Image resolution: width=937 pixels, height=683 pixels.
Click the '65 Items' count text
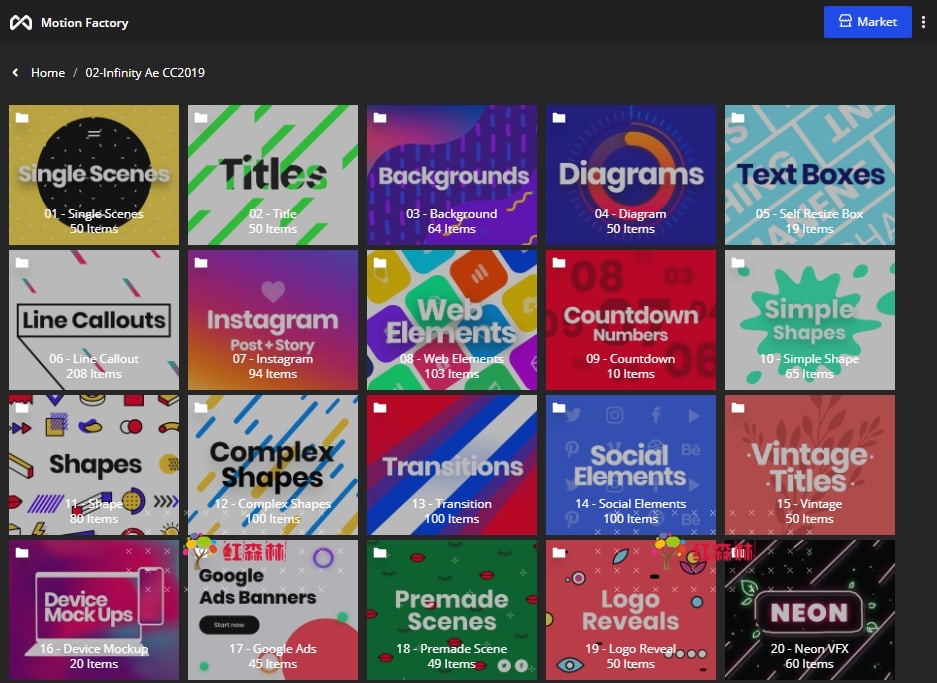click(810, 374)
